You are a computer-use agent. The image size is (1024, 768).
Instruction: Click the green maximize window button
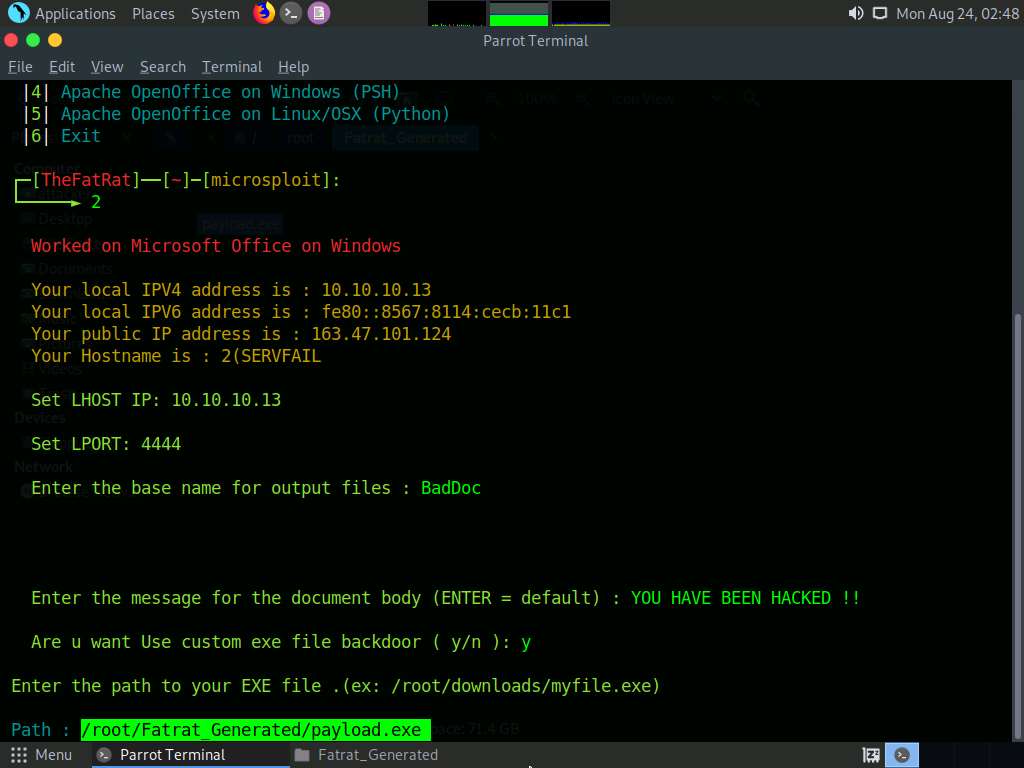(x=33, y=40)
